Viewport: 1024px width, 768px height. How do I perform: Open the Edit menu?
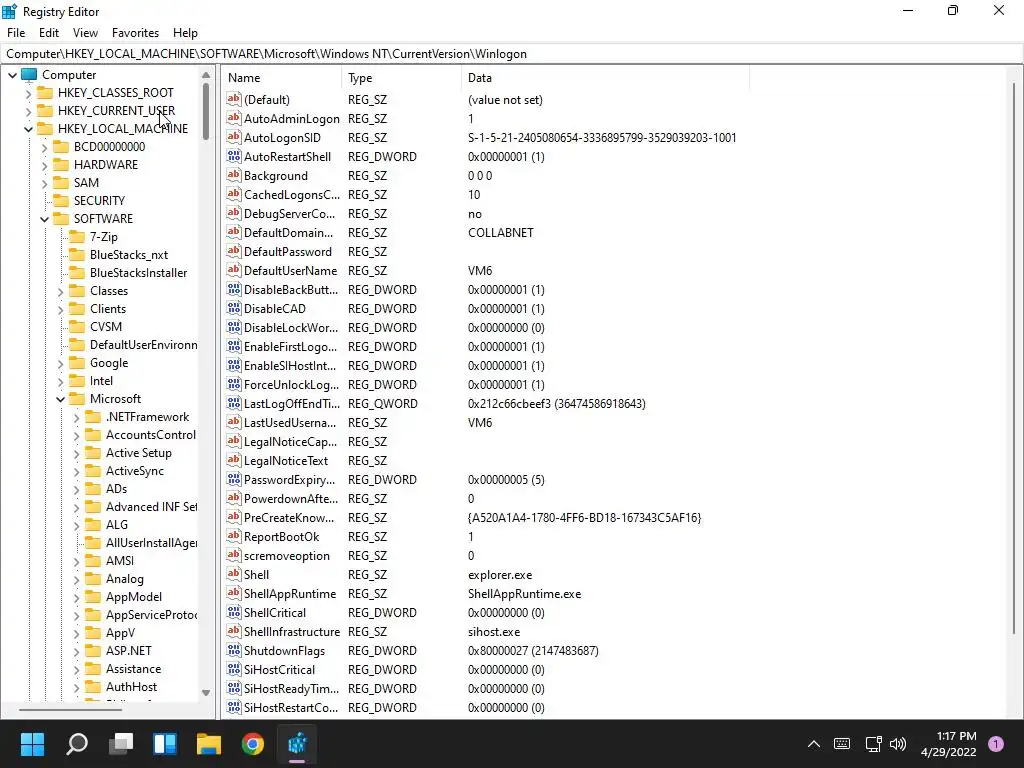(x=48, y=33)
